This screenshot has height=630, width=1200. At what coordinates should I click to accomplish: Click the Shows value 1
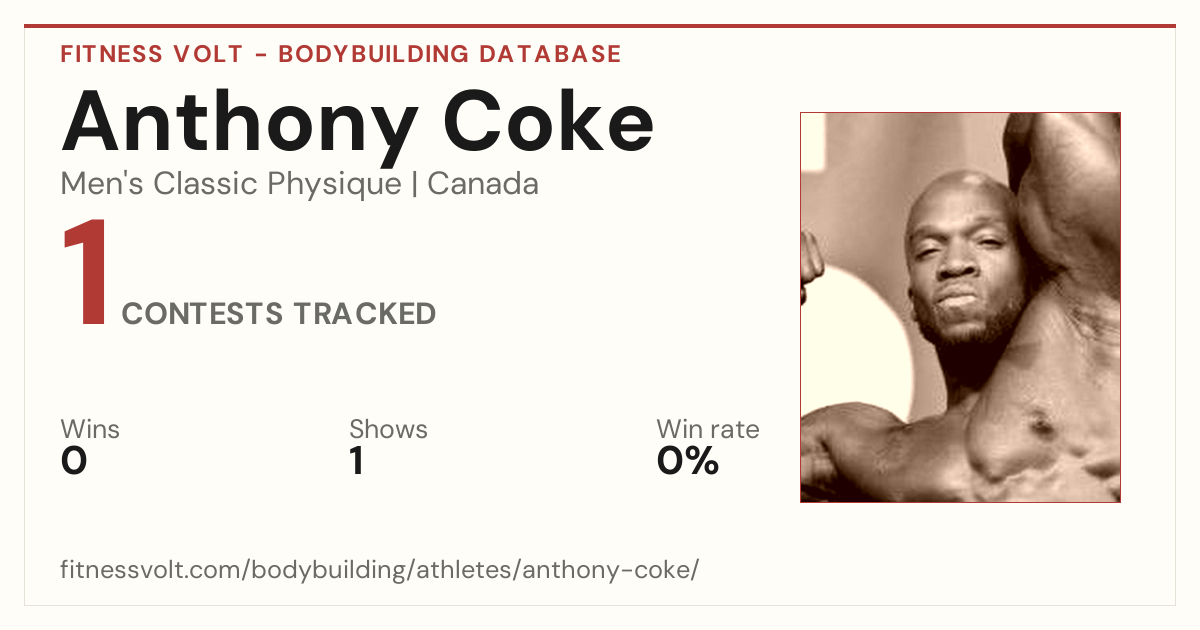357,460
